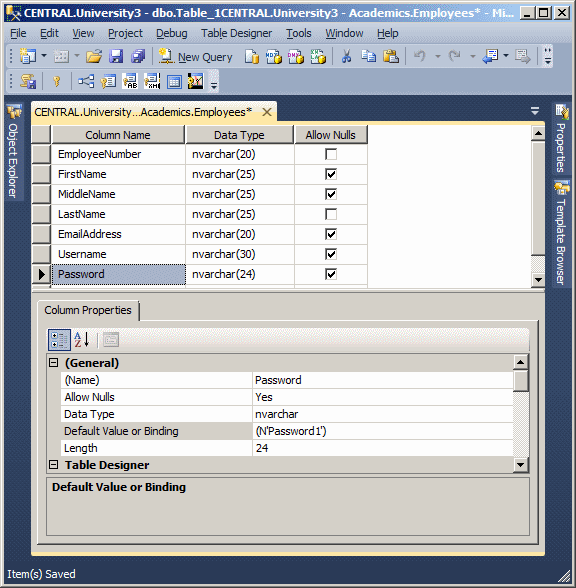Image resolution: width=576 pixels, height=588 pixels.
Task: Uncheck Allow Nulls for MiddleName
Action: [331, 194]
